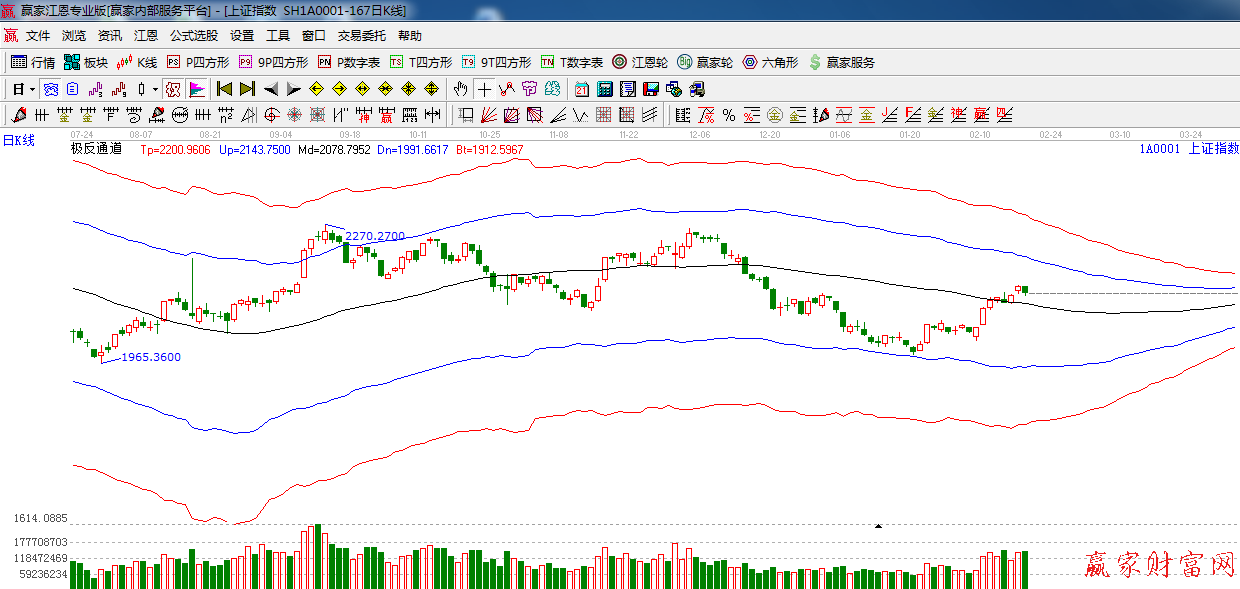Toggle the red 权 adjustment button
Image resolution: width=1240 pixels, height=589 pixels.
[173, 89]
